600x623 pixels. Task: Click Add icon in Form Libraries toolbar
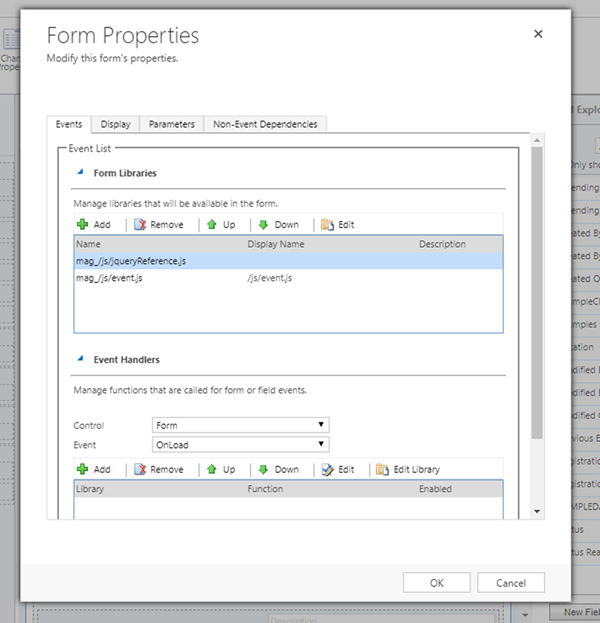coord(83,225)
